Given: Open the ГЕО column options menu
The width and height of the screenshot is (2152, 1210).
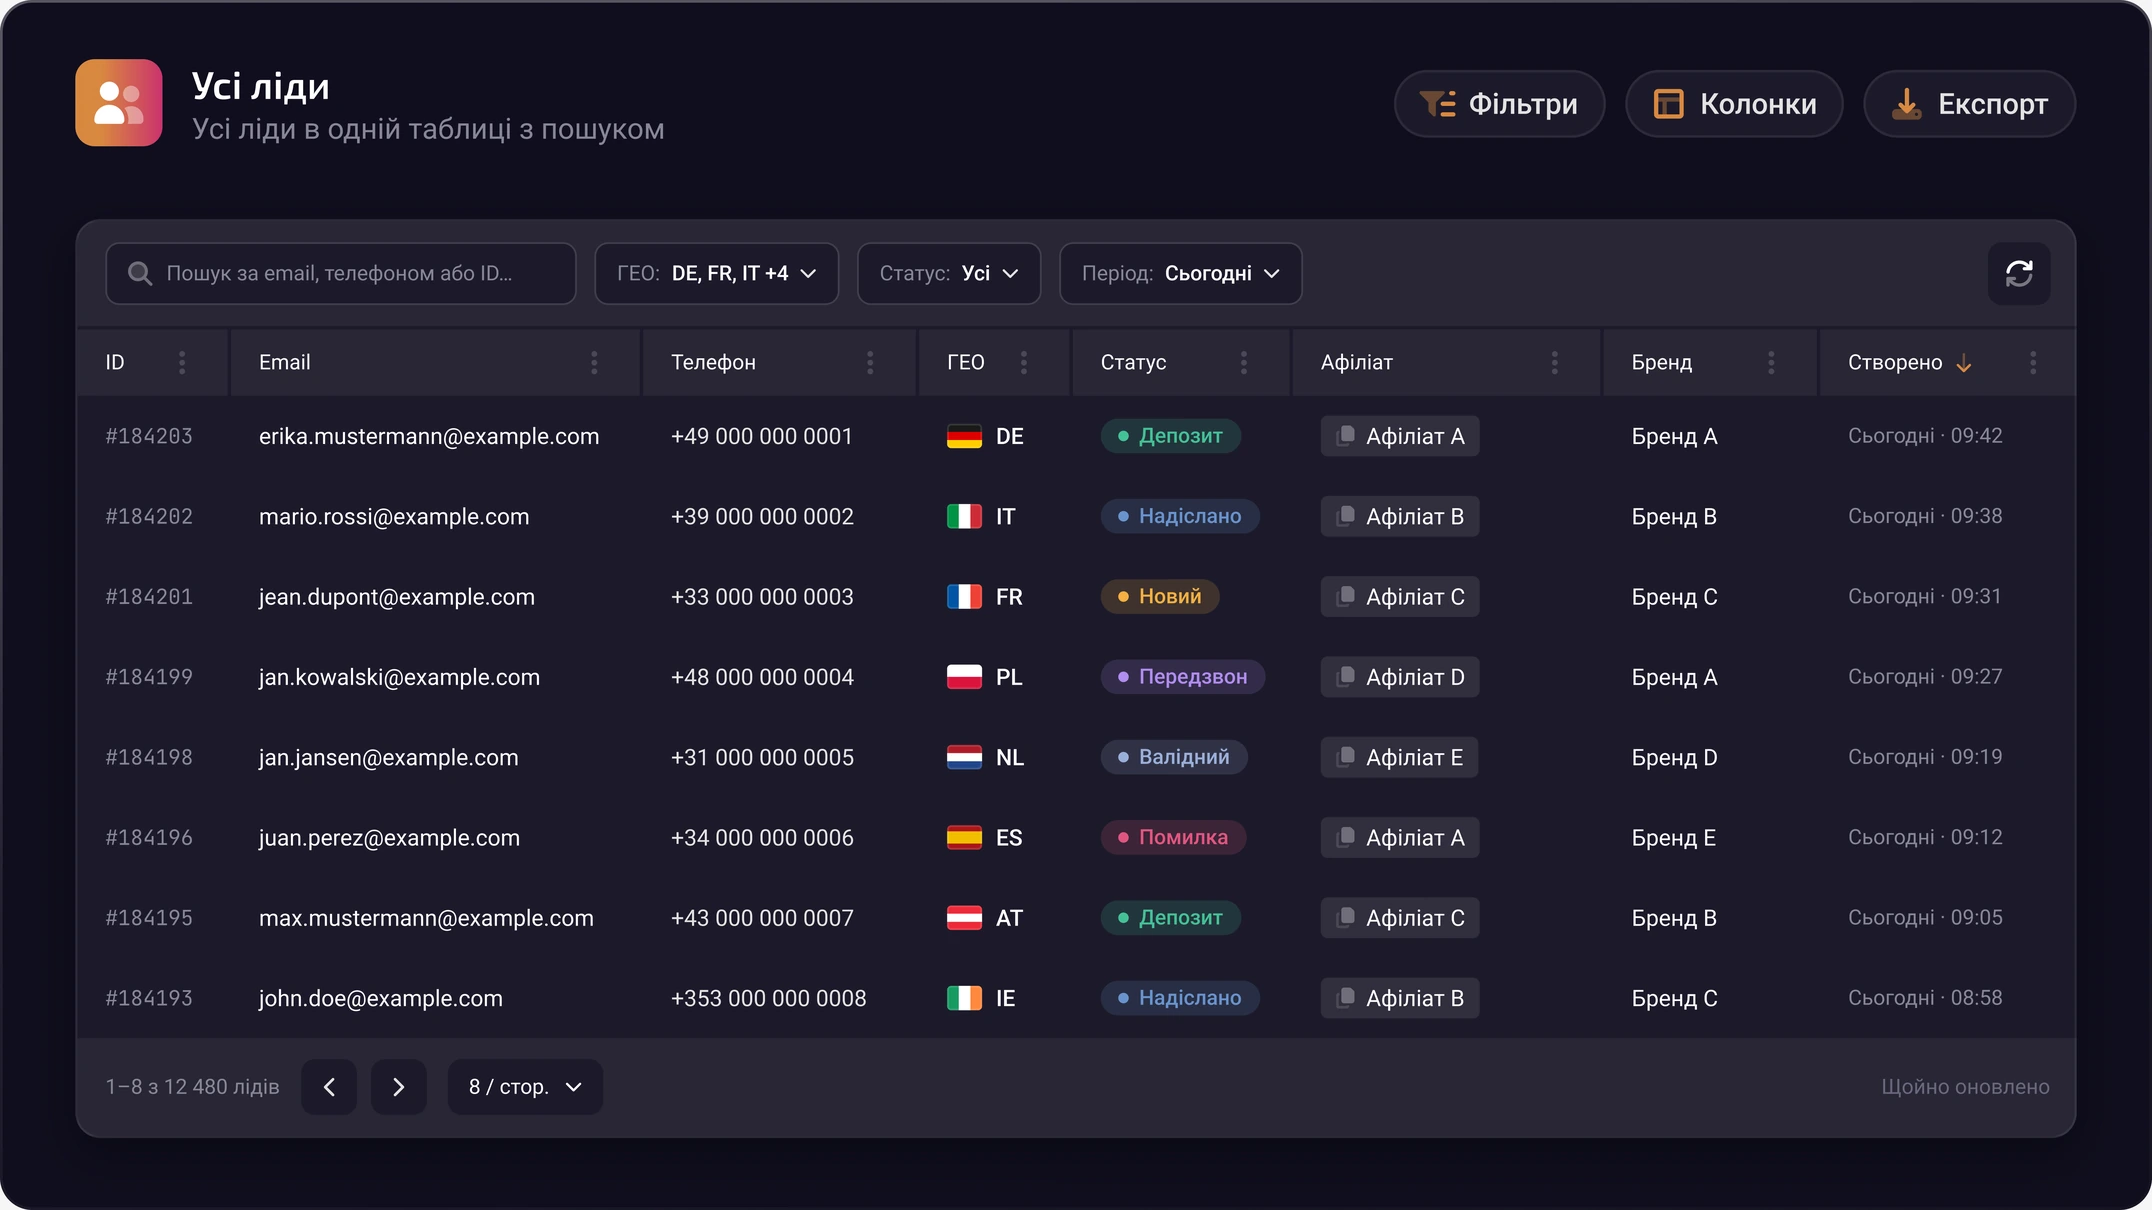Looking at the screenshot, I should (x=1023, y=362).
